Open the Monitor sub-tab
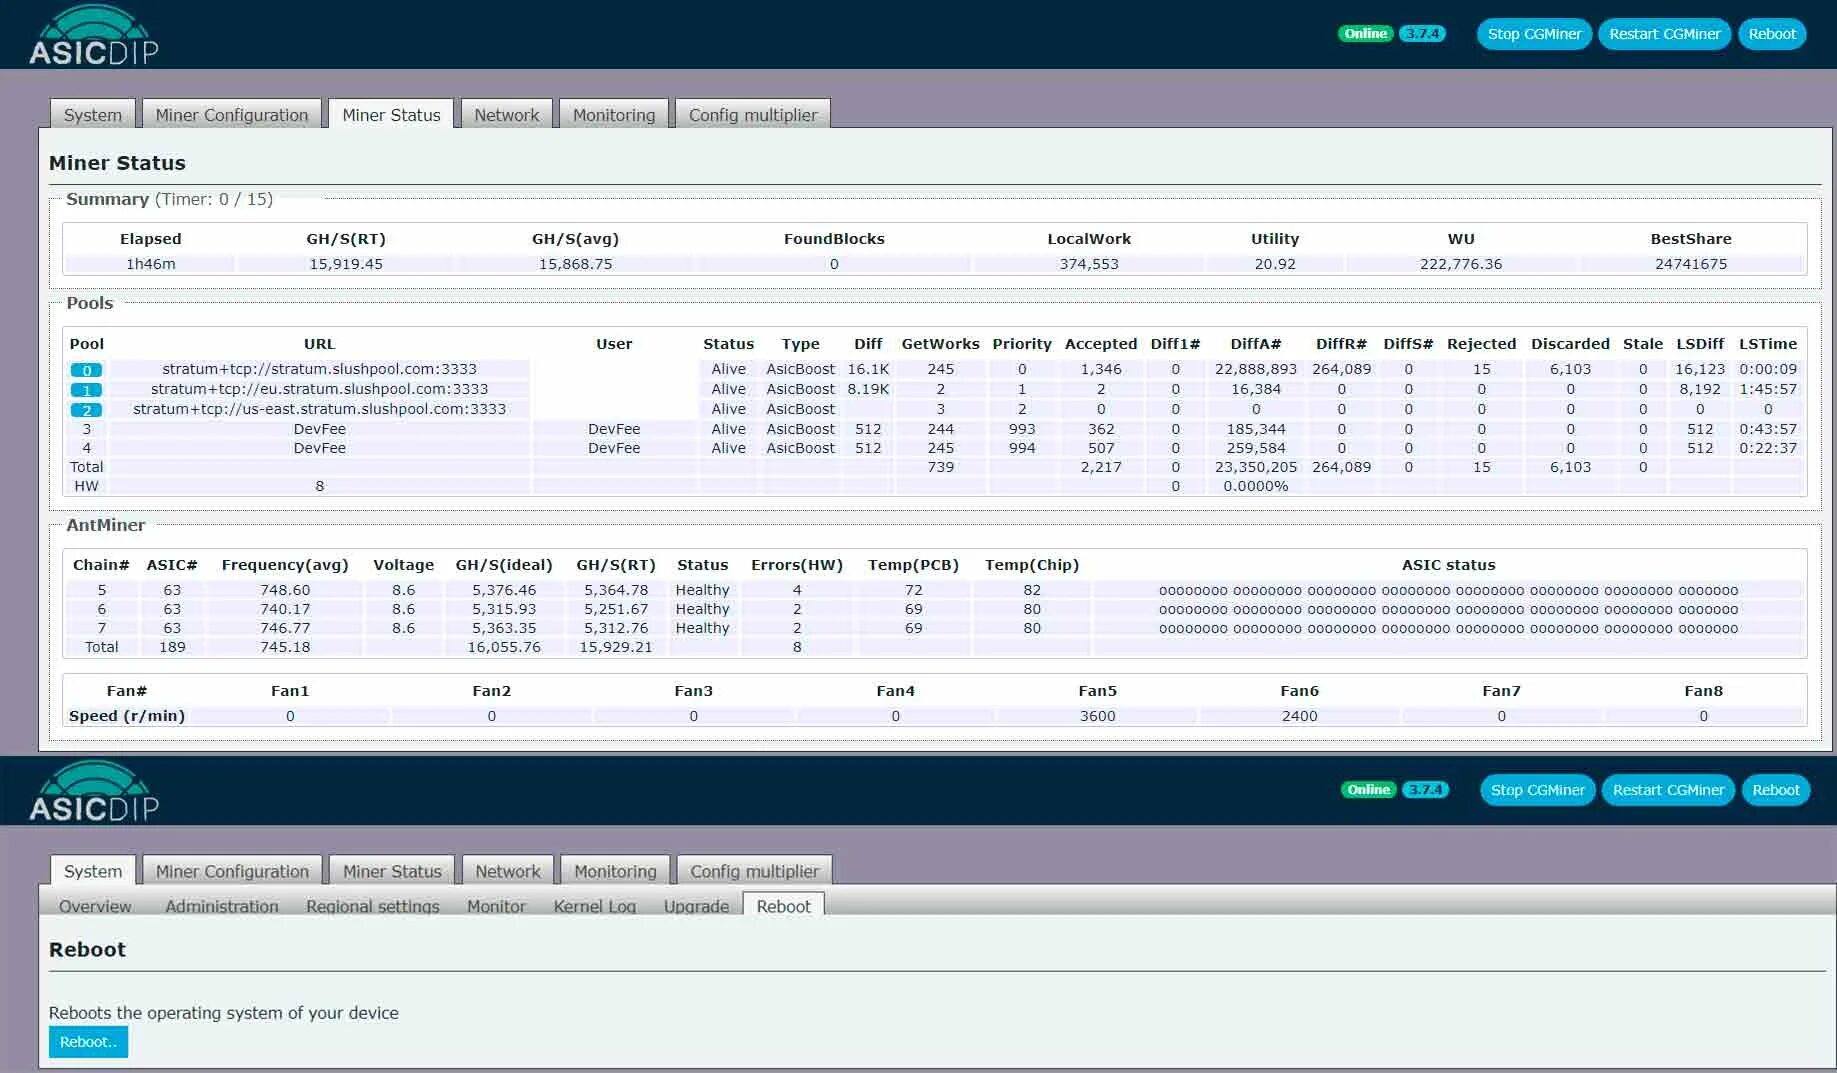 coord(496,906)
